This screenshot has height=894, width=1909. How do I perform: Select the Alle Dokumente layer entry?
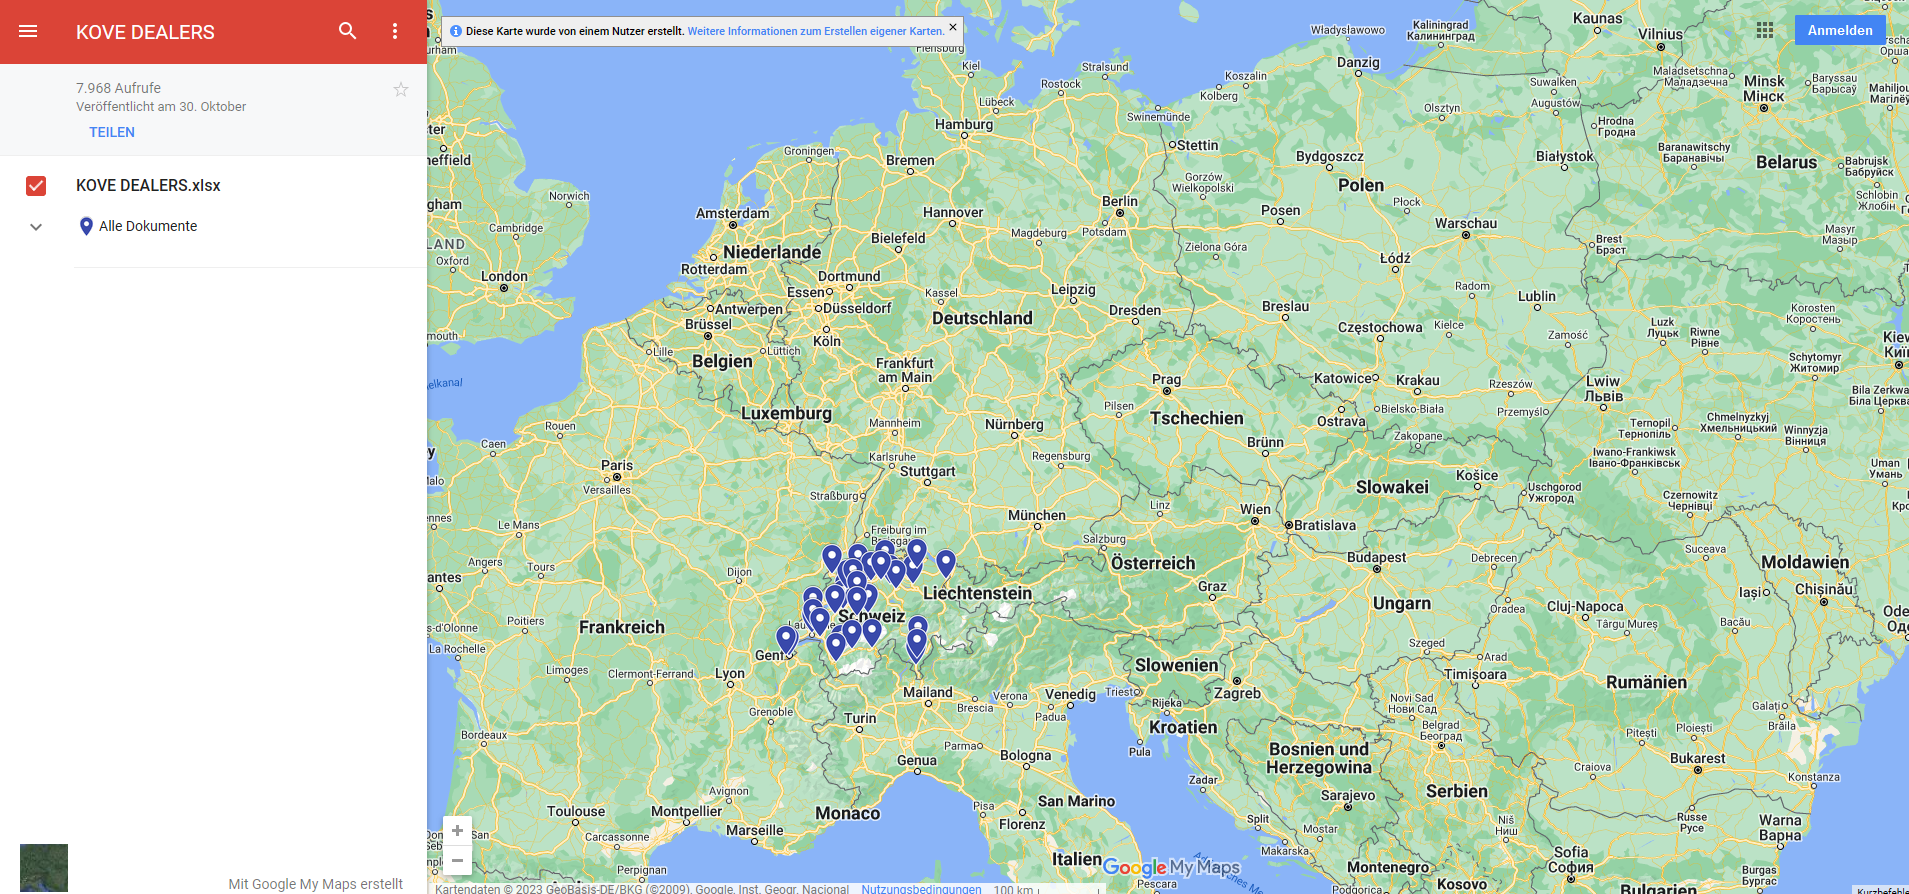click(x=148, y=226)
